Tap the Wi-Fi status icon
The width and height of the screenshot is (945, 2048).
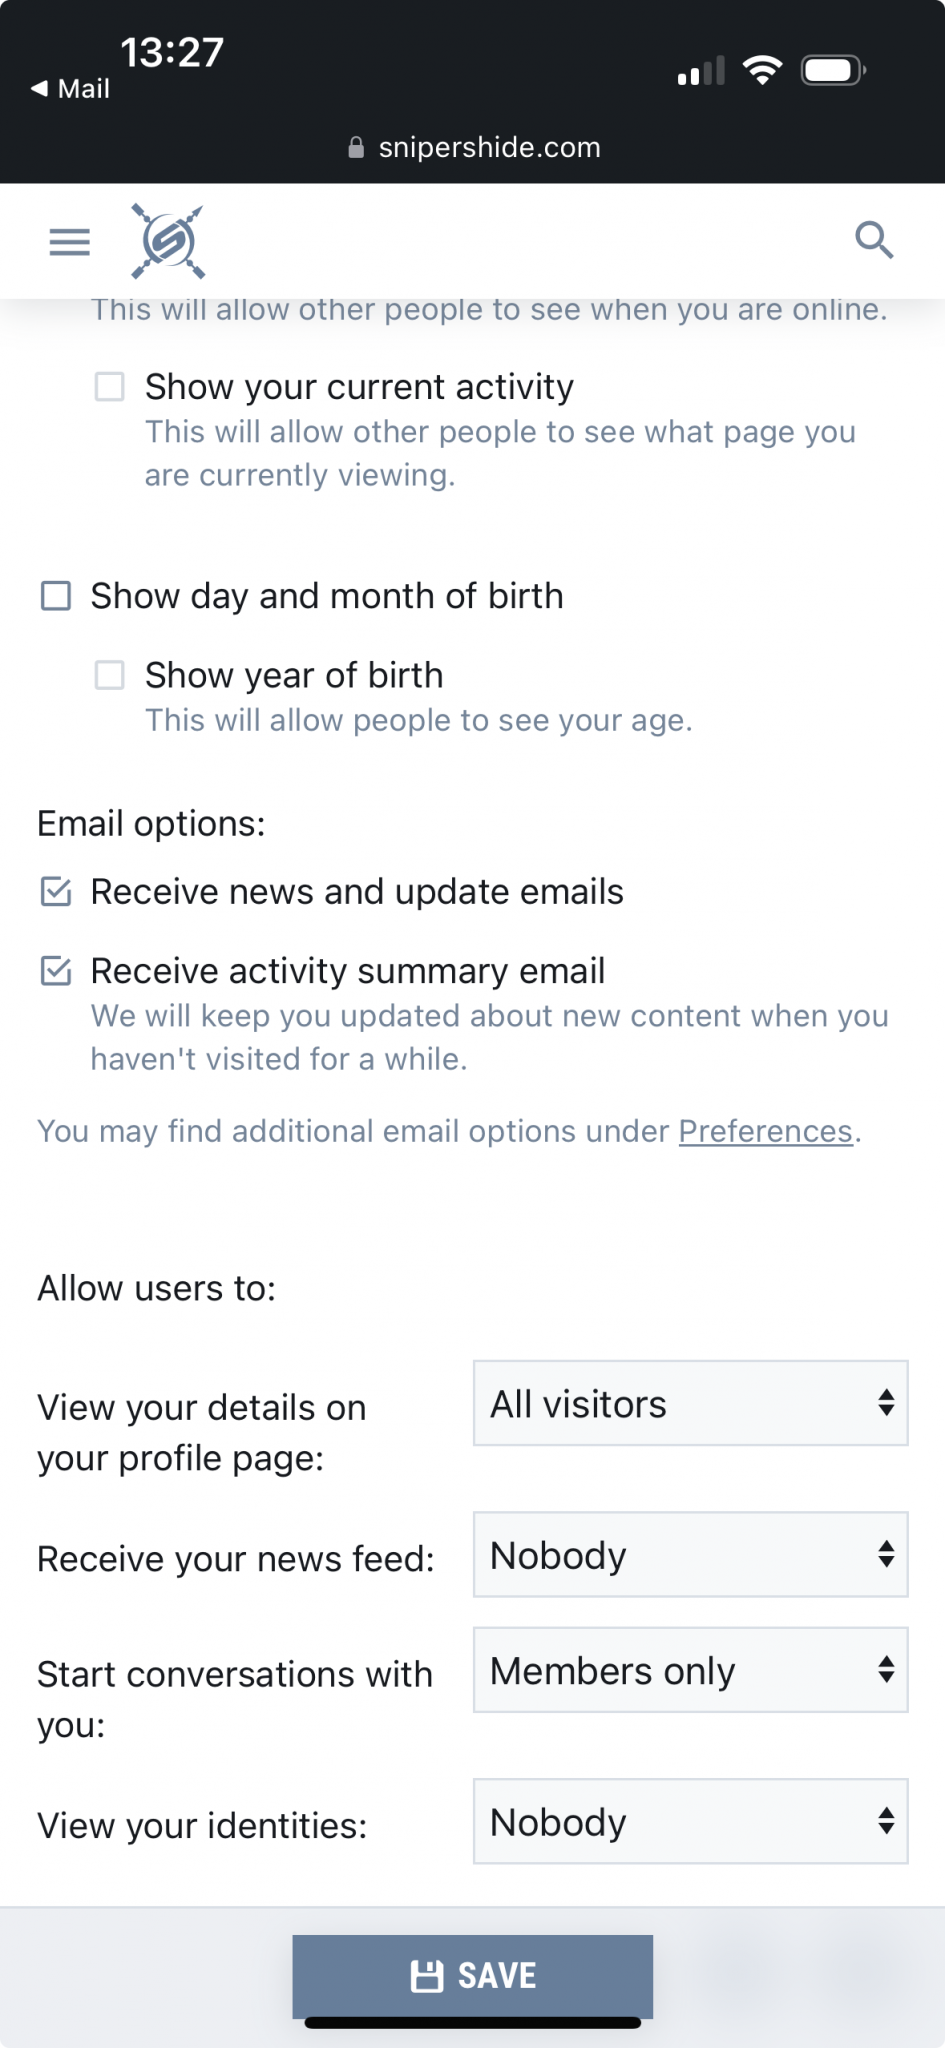[x=762, y=70]
